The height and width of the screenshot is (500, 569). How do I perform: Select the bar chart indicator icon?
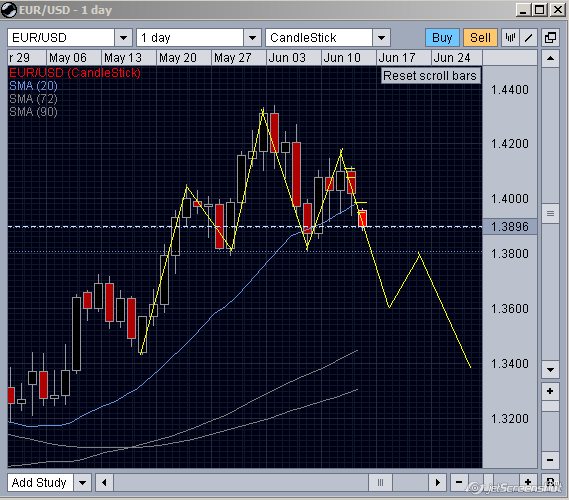click(511, 37)
